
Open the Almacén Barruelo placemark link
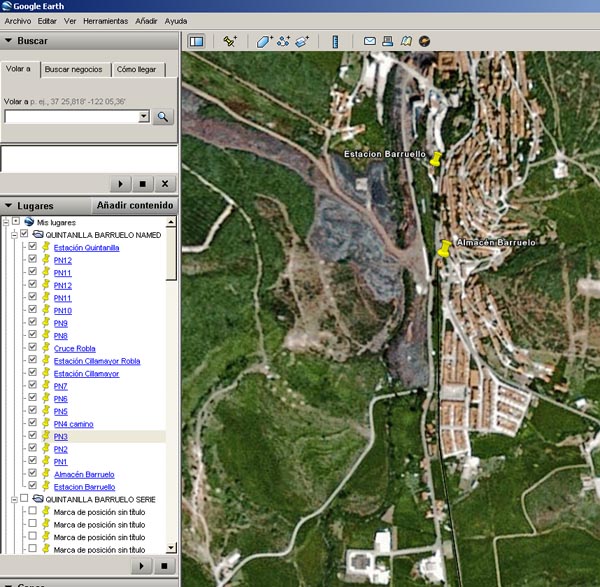click(84, 474)
